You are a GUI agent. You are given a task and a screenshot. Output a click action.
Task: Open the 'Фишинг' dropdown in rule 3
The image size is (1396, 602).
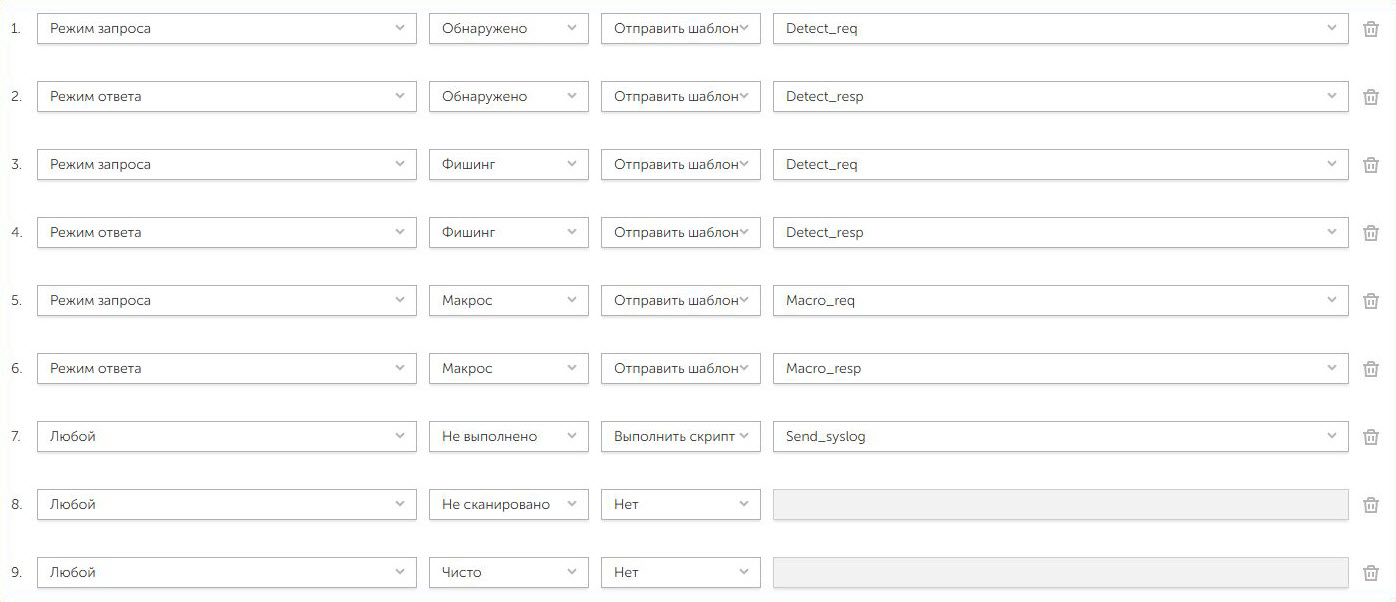(x=509, y=165)
